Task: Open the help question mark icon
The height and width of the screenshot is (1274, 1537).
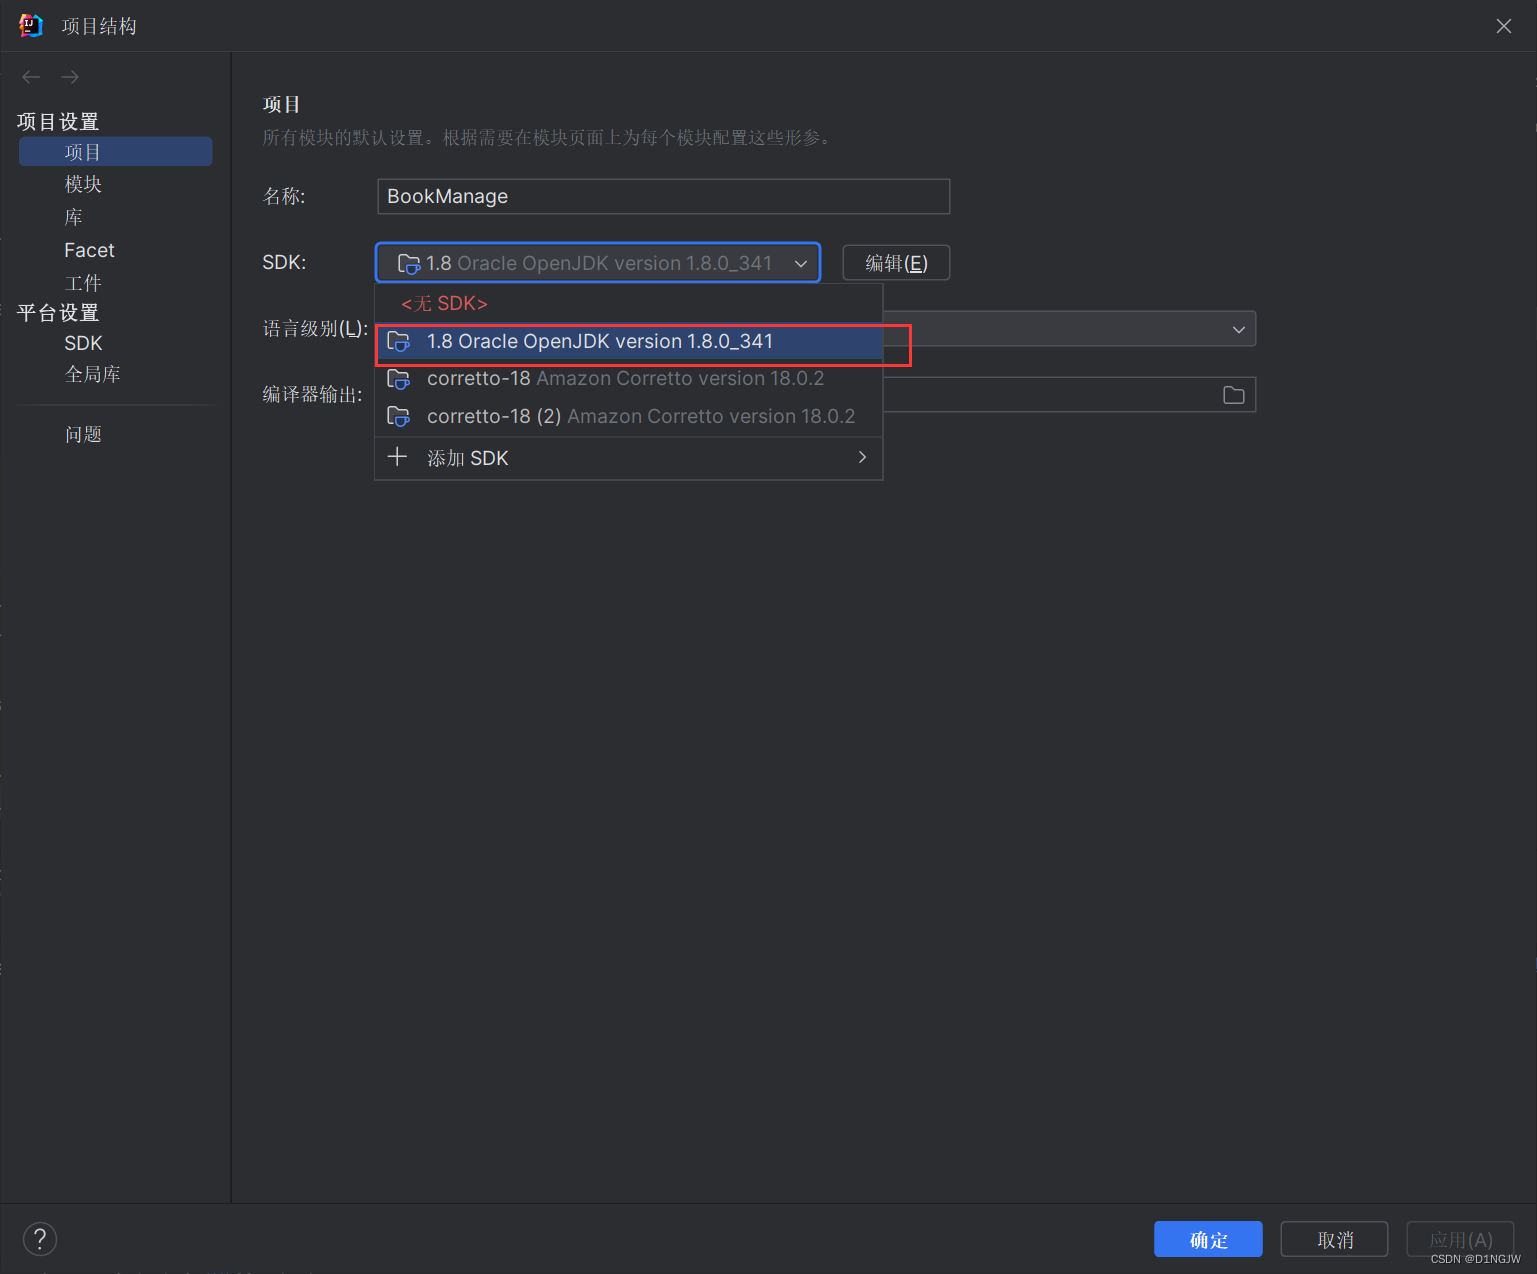Action: (x=40, y=1239)
